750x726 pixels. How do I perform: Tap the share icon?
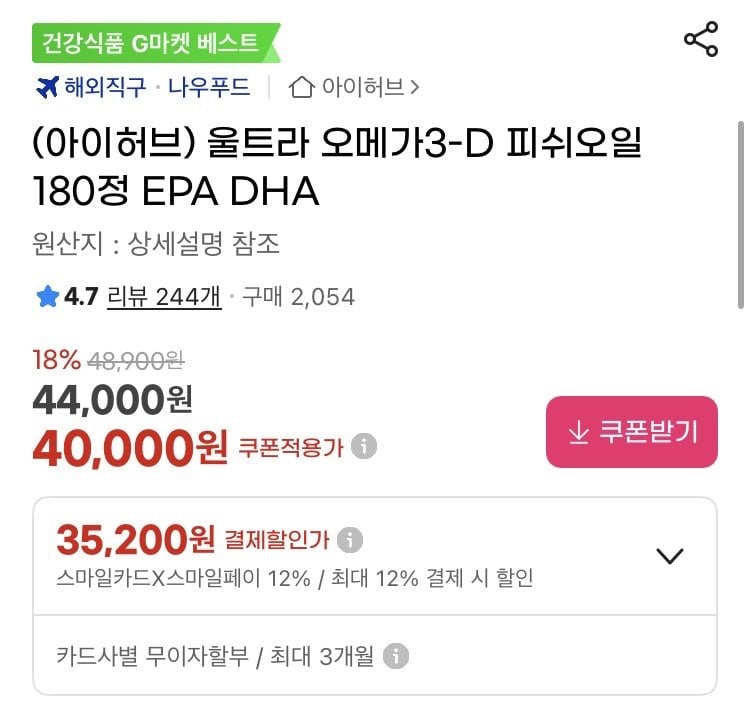(701, 39)
